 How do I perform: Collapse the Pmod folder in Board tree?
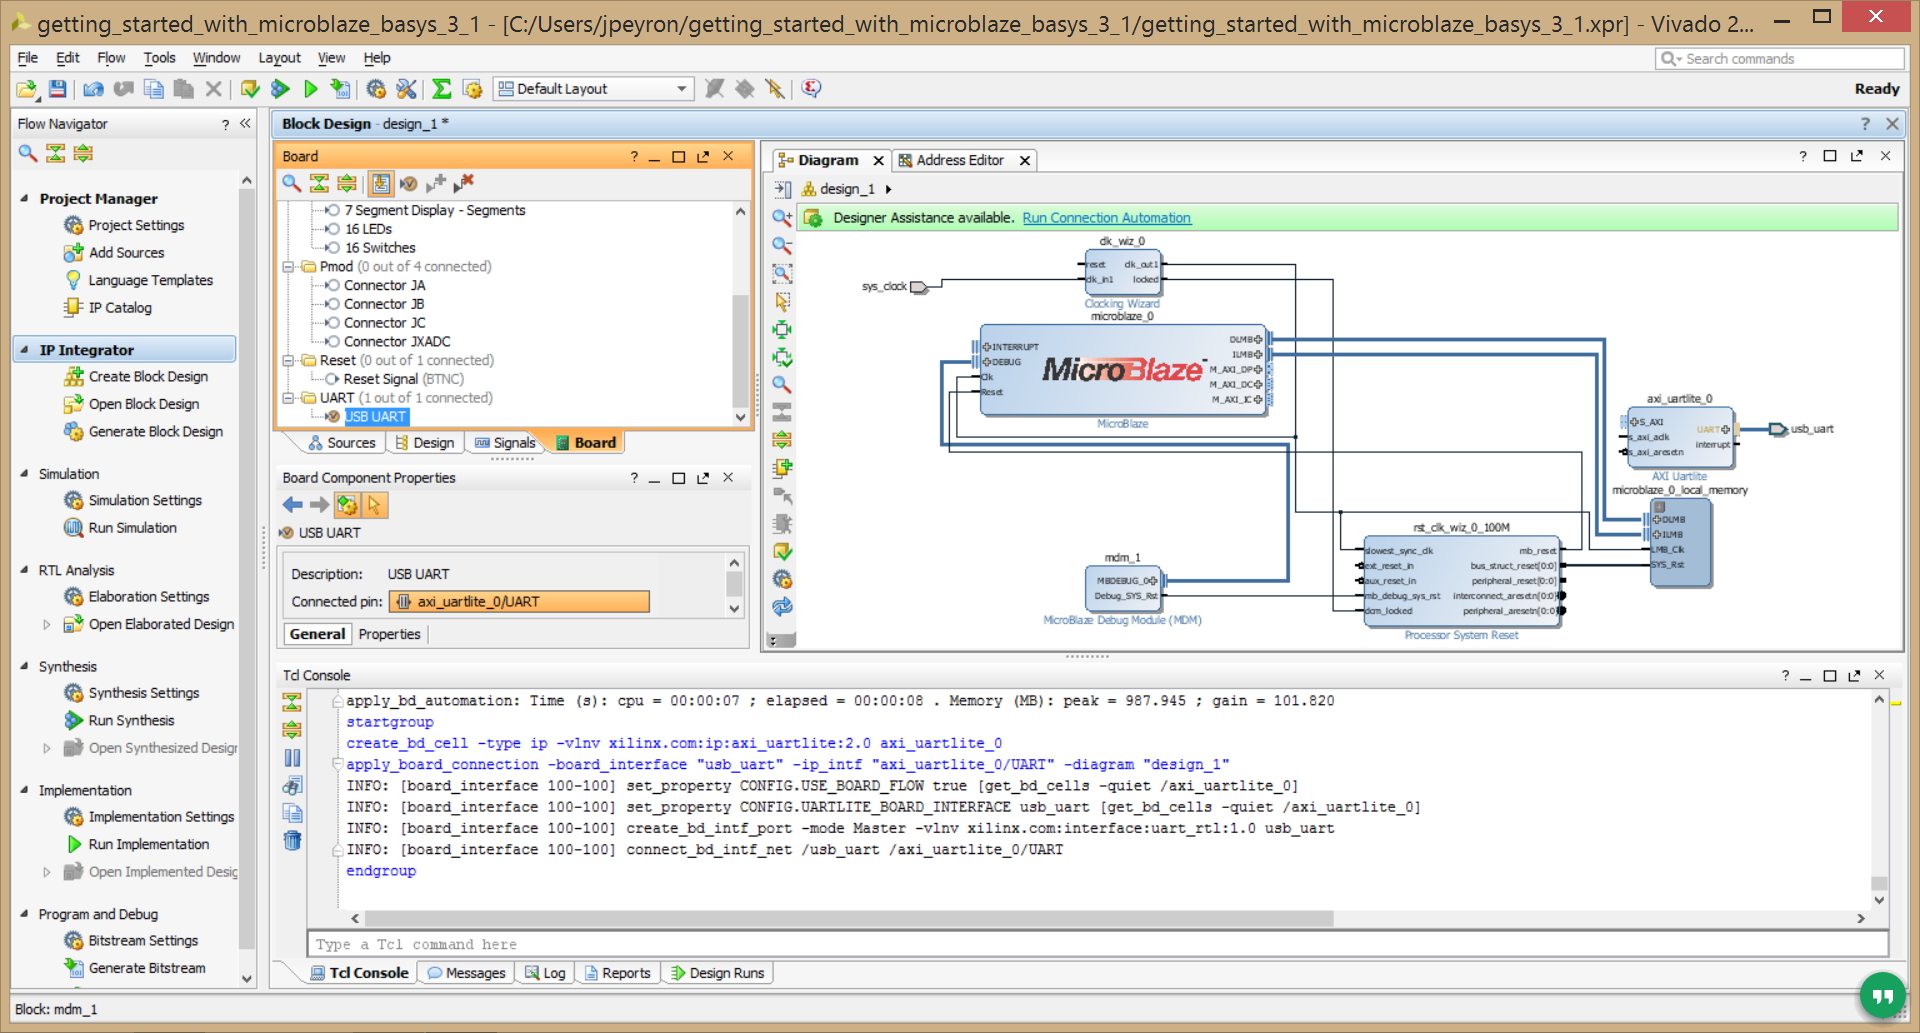click(289, 267)
